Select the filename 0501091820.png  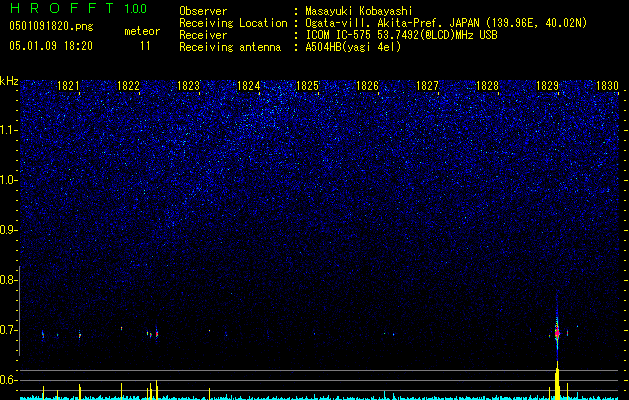pos(51,26)
